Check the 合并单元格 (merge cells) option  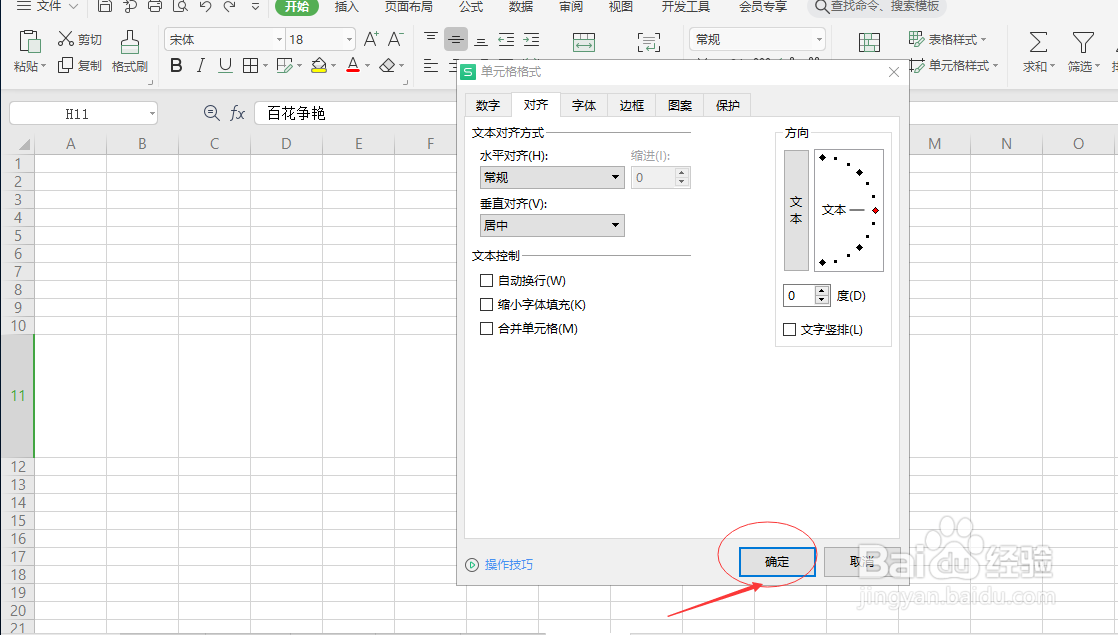pos(487,328)
